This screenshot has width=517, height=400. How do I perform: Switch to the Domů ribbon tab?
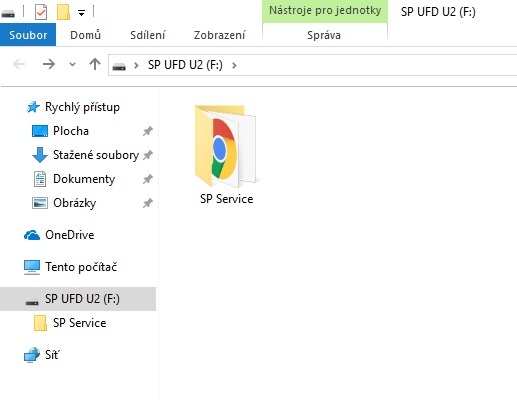(x=86, y=35)
